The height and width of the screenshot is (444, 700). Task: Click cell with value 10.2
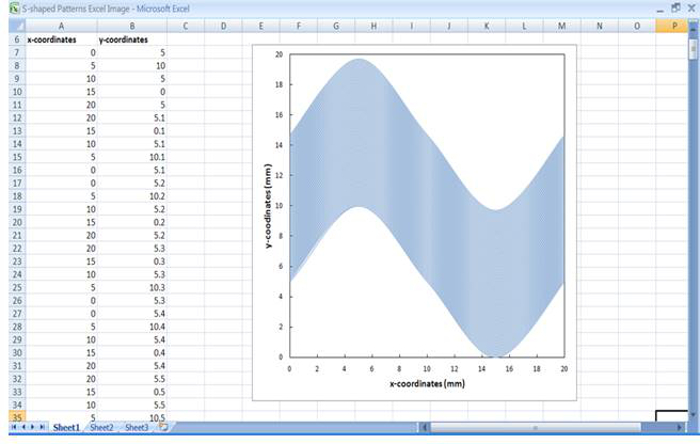(132, 196)
